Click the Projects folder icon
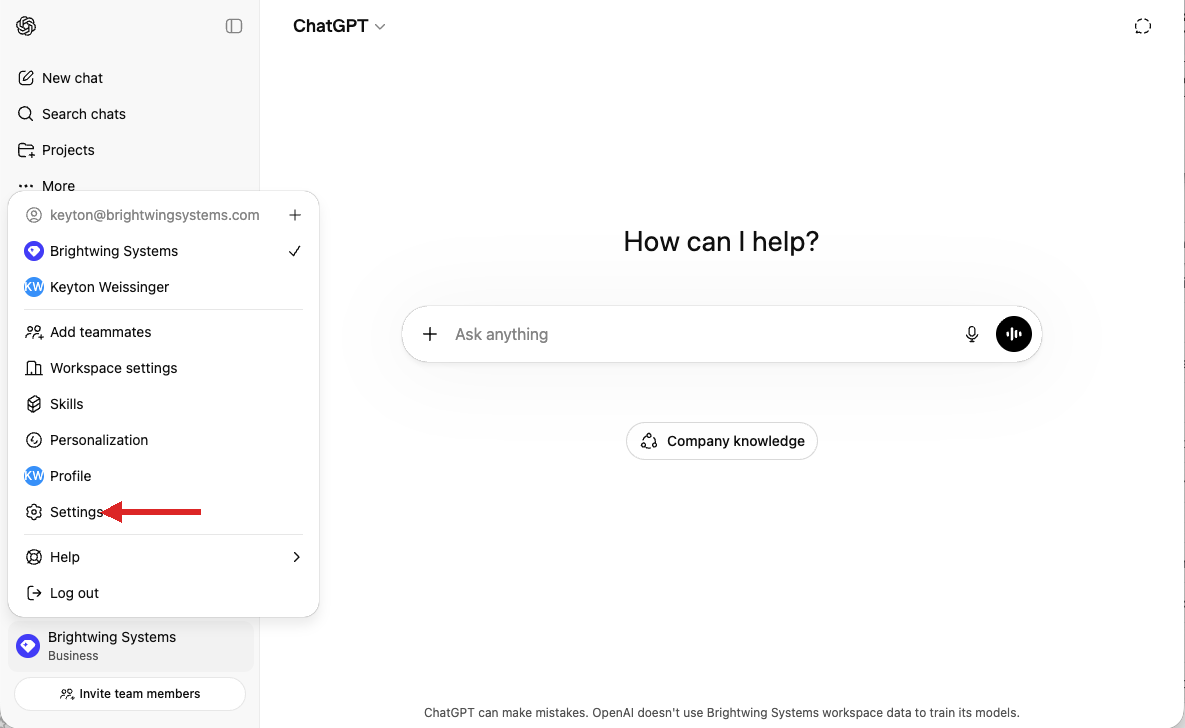Screen dimensions: 1185x728 (26, 150)
